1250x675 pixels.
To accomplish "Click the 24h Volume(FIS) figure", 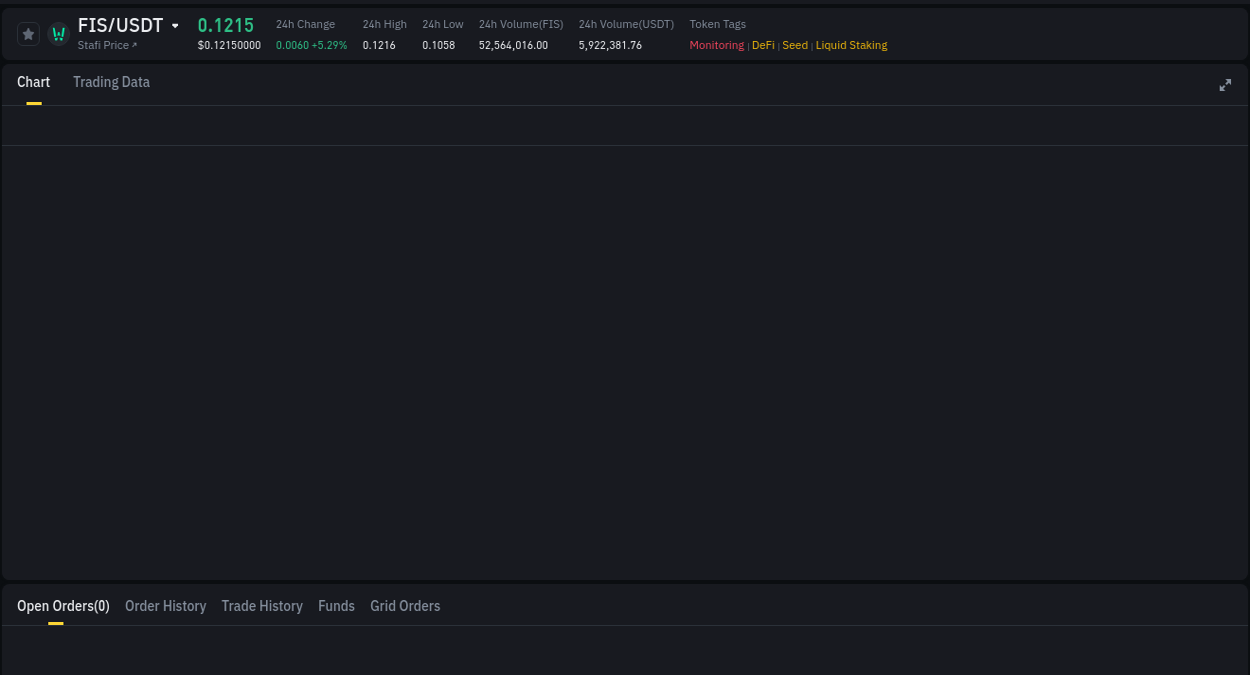I will pyautogui.click(x=513, y=45).
